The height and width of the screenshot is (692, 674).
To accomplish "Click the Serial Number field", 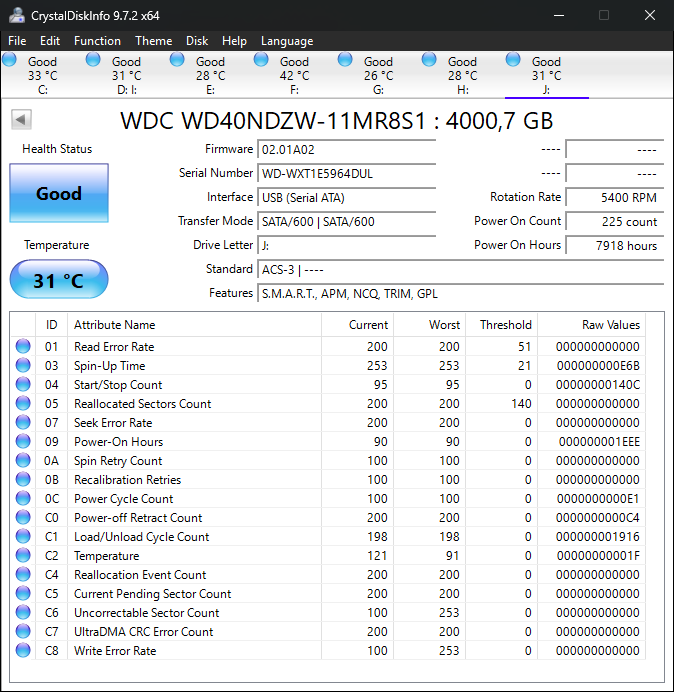I will (x=346, y=173).
